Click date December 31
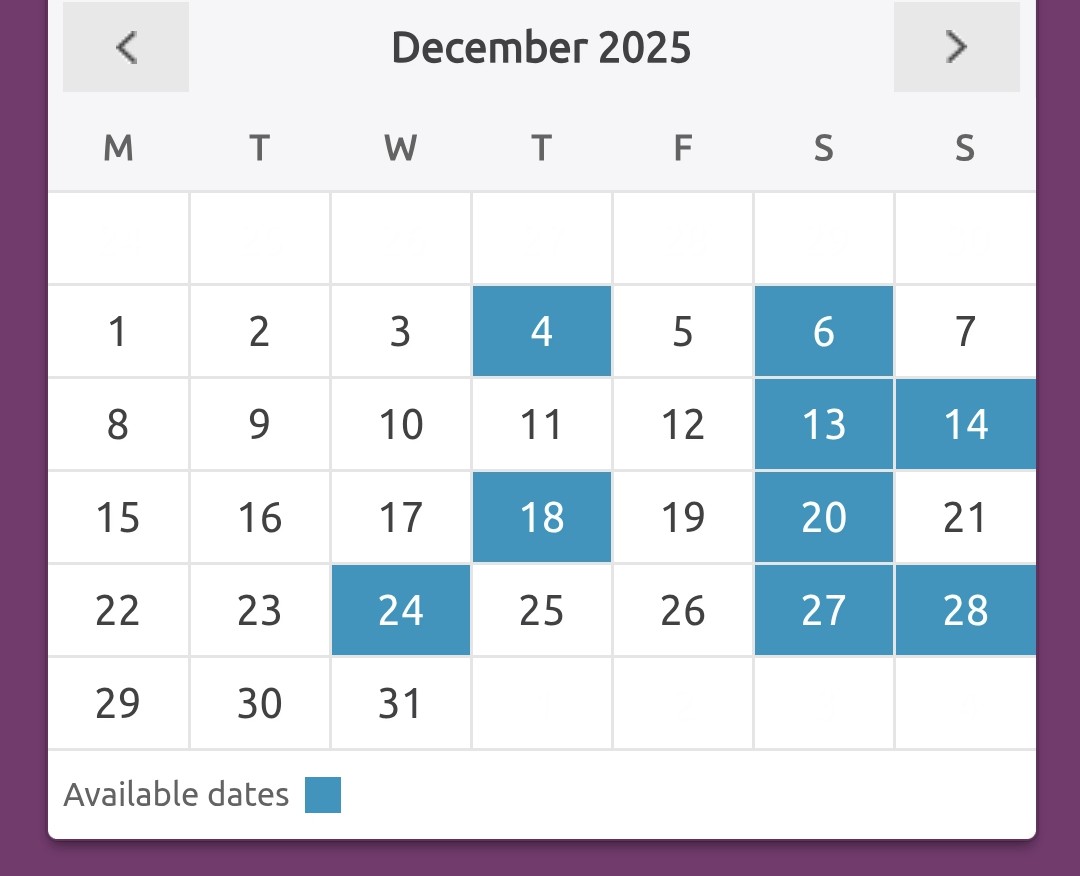The image size is (1080, 876). click(400, 703)
